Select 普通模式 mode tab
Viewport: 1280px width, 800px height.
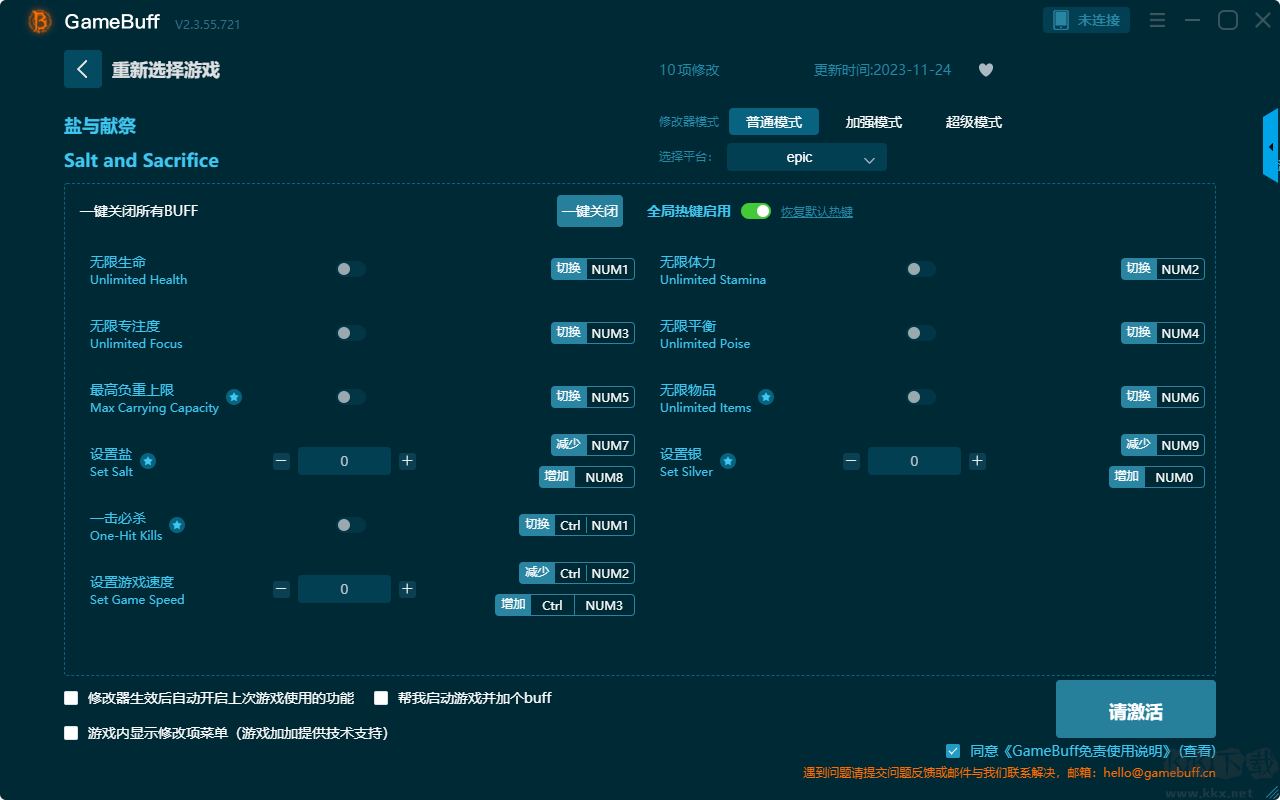[x=774, y=122]
